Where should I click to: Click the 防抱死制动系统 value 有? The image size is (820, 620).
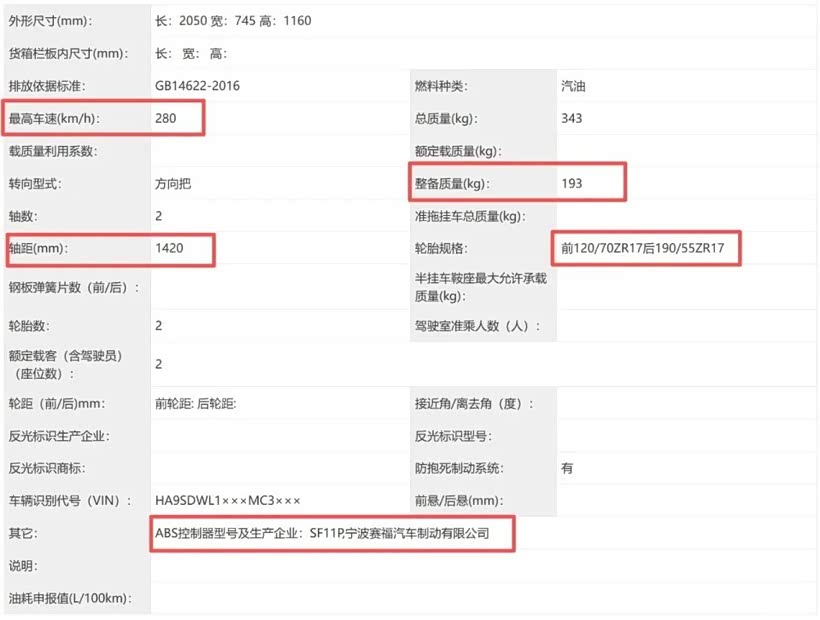[x=567, y=468]
